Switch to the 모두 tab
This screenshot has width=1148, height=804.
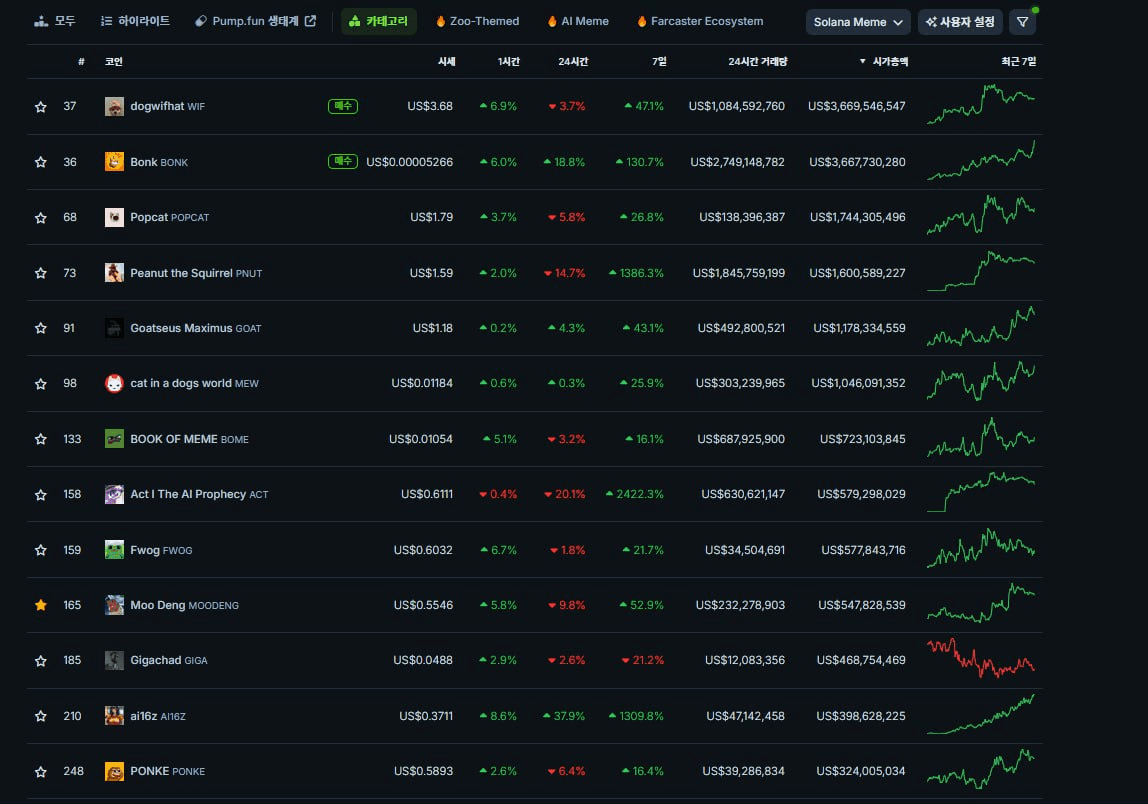click(x=55, y=21)
